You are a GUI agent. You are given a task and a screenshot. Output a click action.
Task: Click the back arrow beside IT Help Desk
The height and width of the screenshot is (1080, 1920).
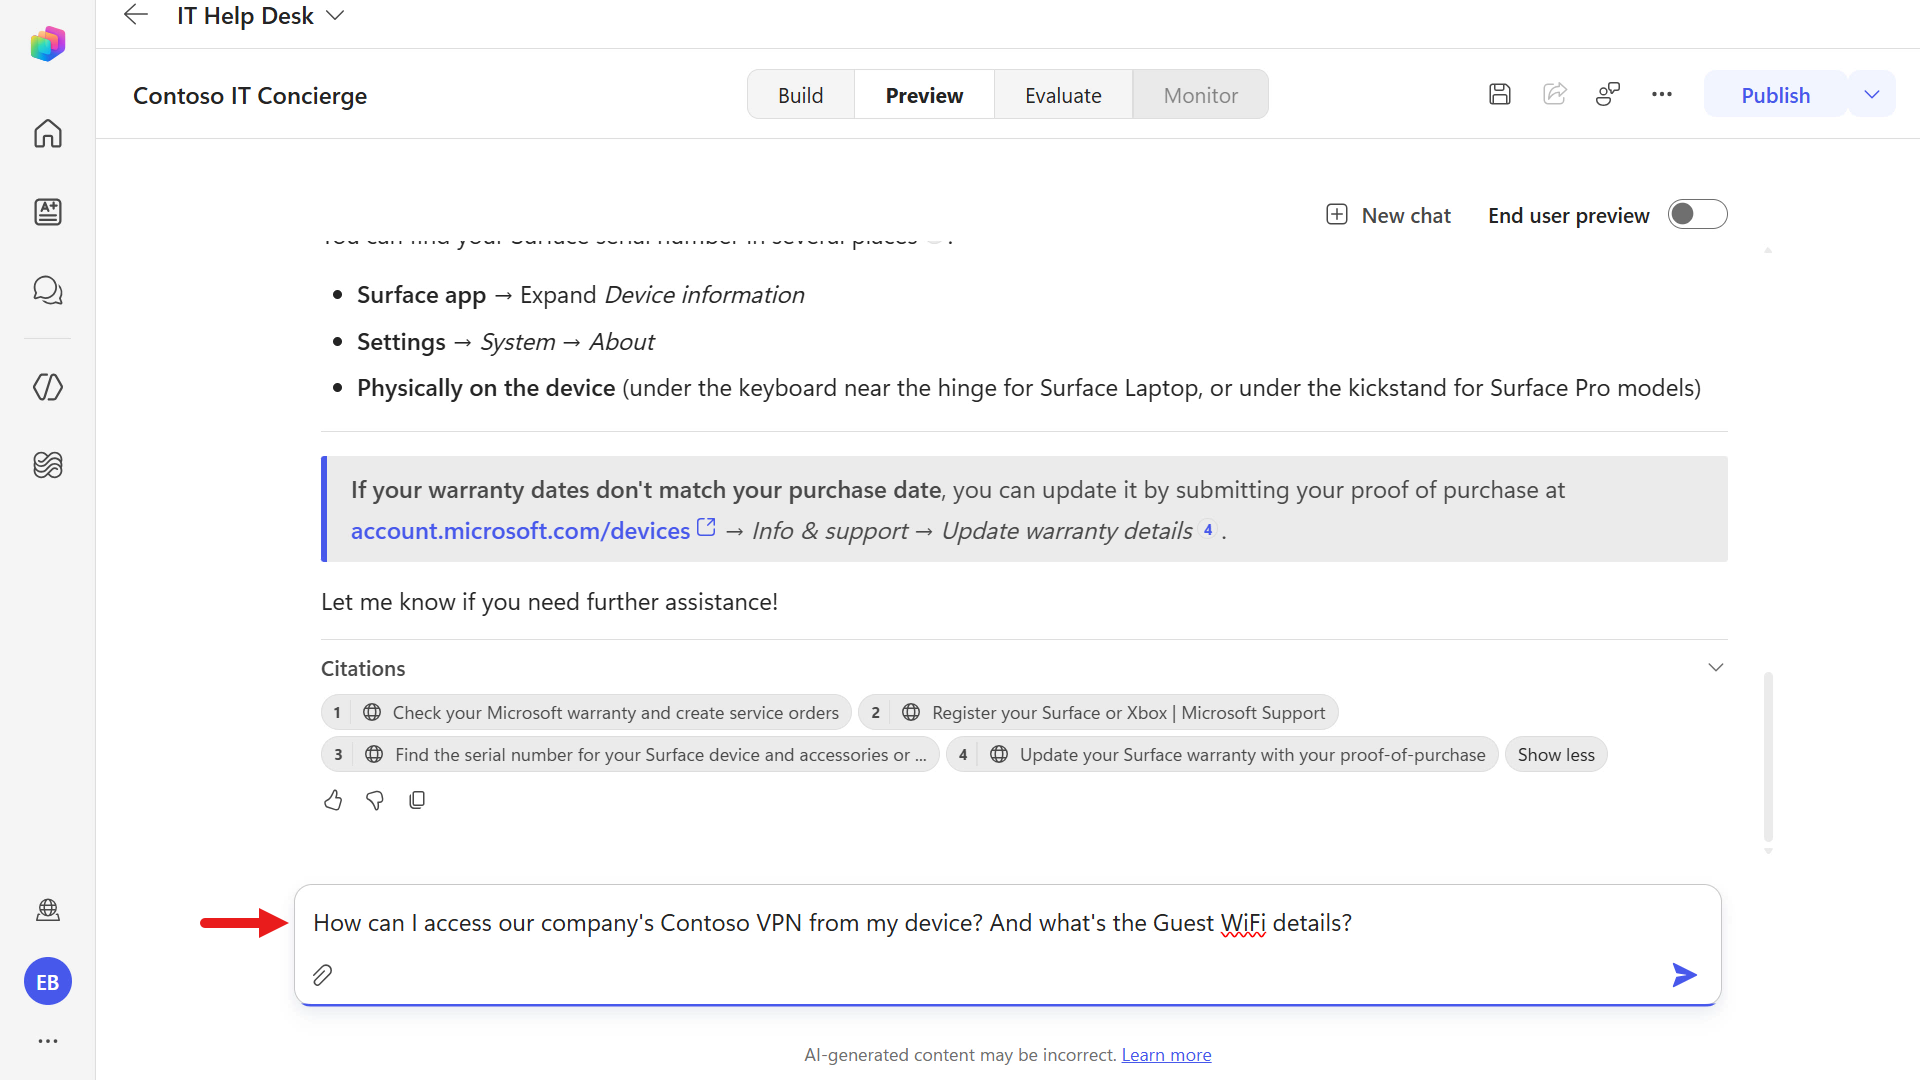point(135,15)
